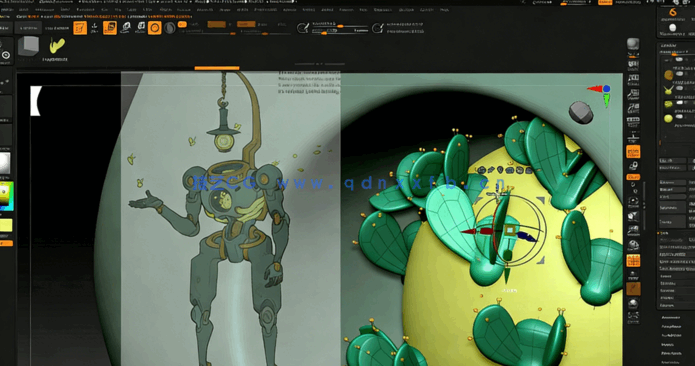Screen dimensions: 695x366
Task: Toggle the brown transparency icon on right shelf
Action: coord(633,289)
